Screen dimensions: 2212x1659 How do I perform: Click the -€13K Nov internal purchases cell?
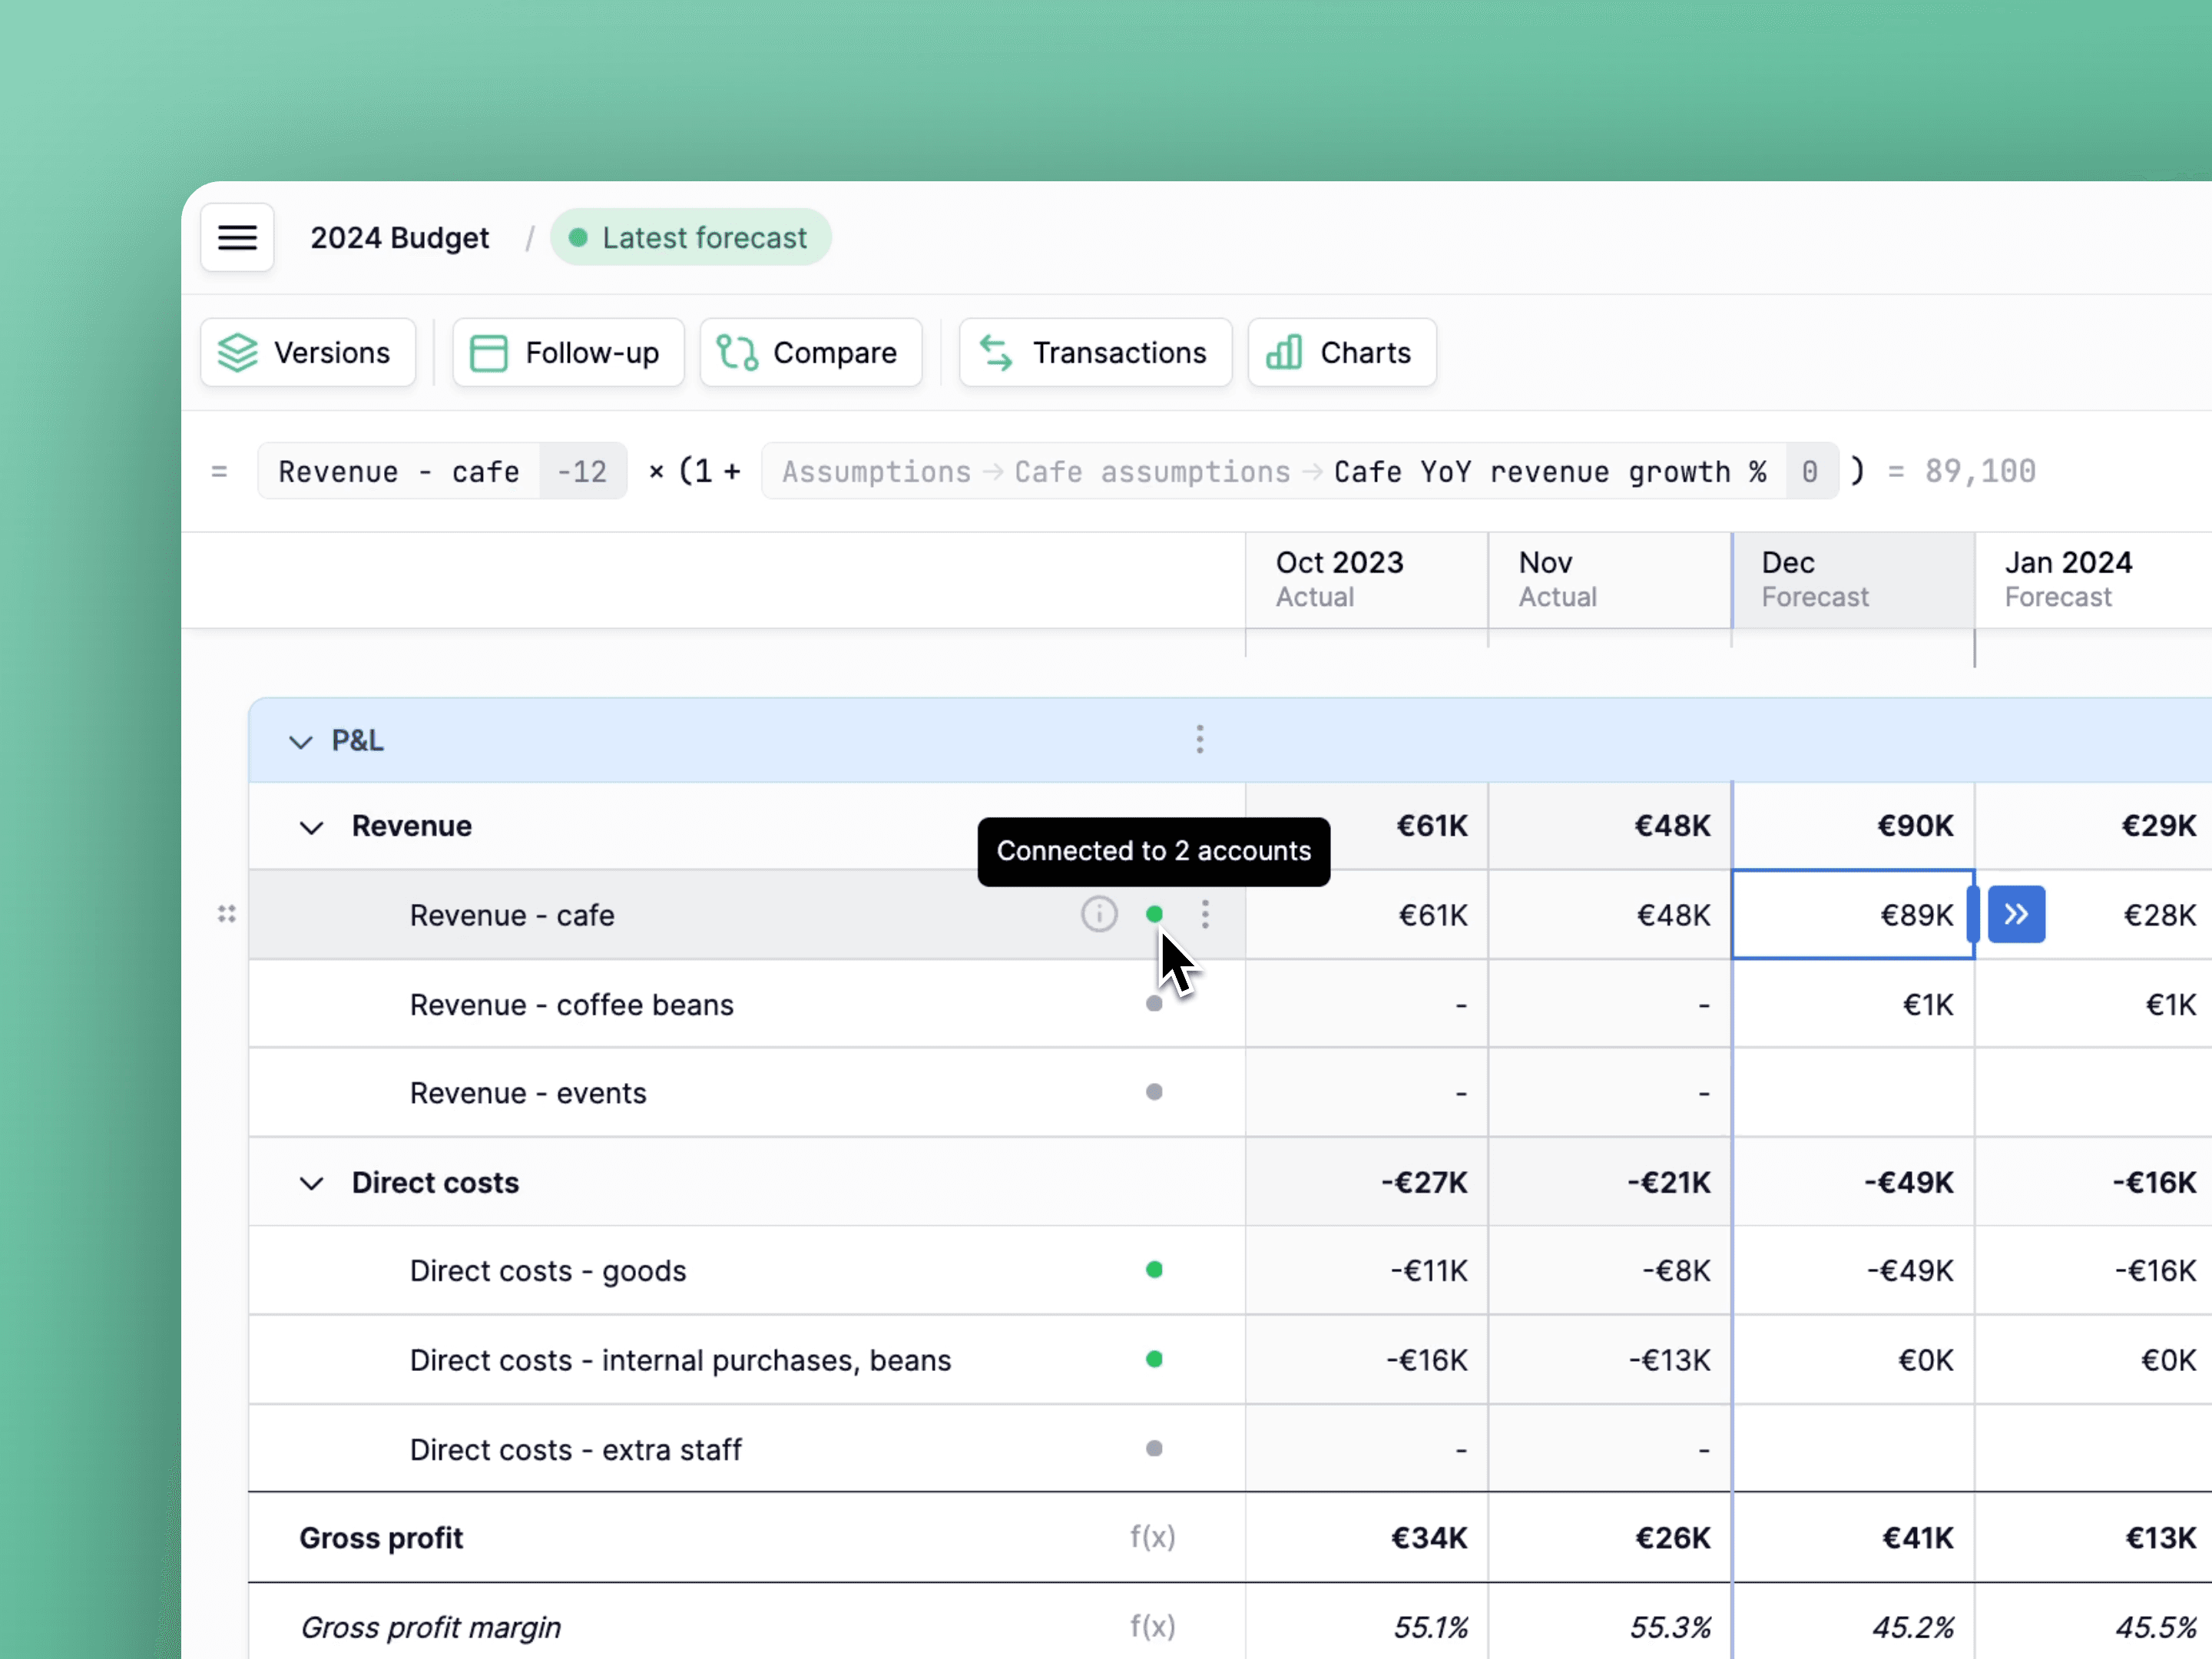(x=1610, y=1360)
